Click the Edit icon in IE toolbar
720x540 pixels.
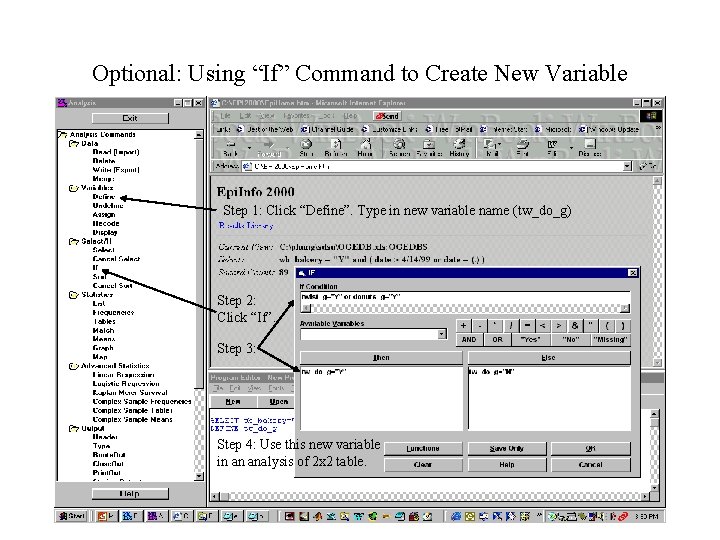[552, 148]
